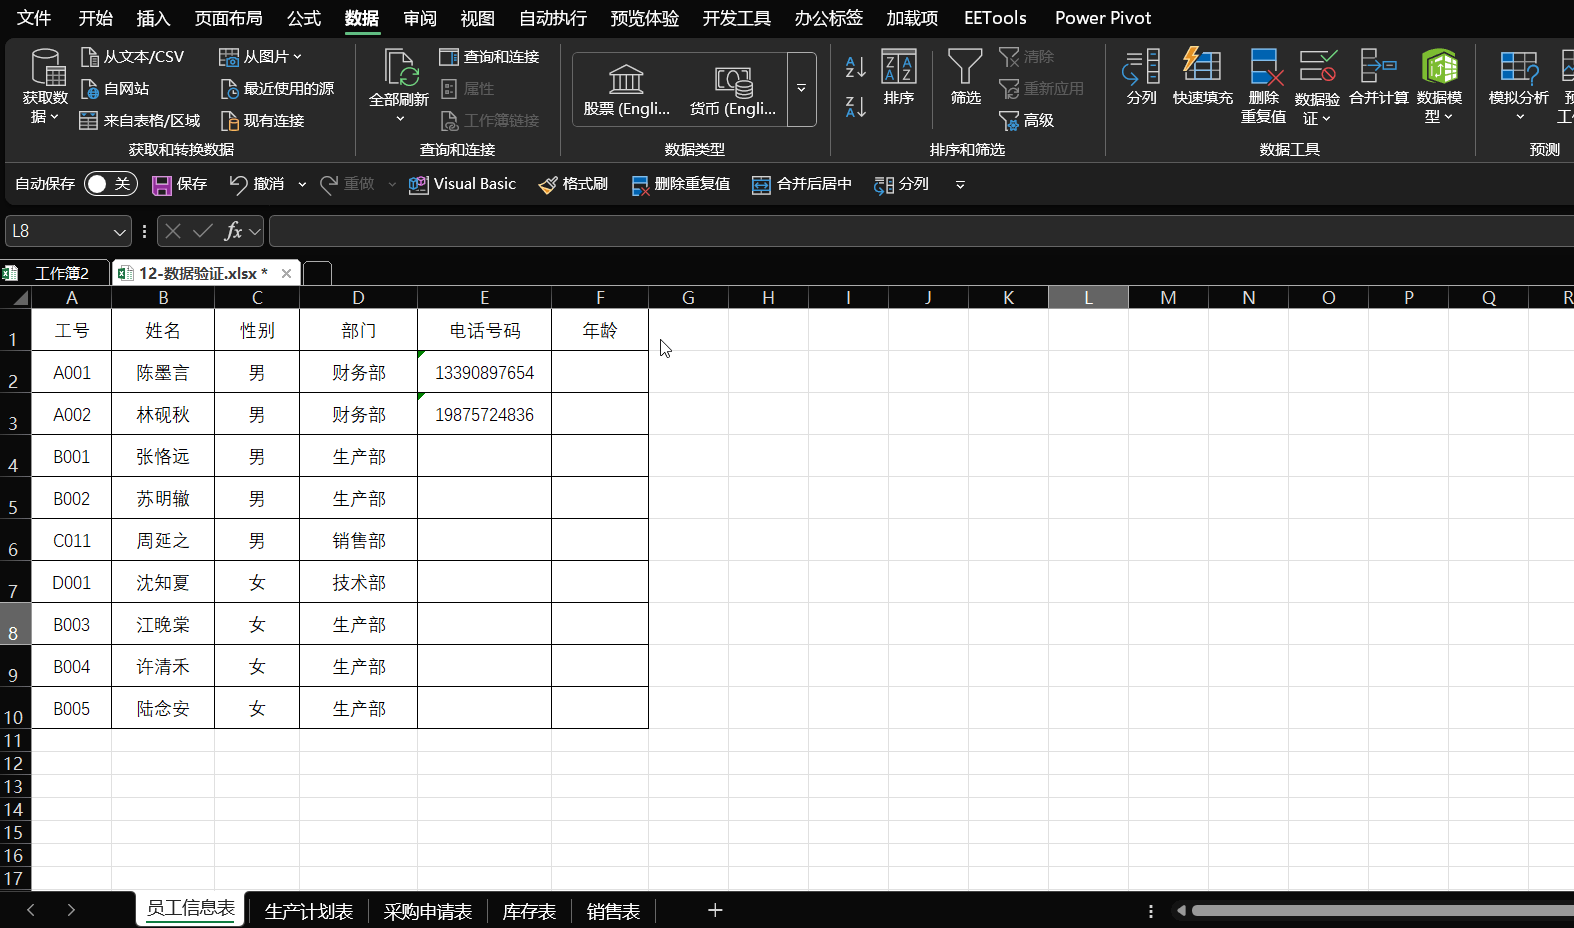
Task: Click the Remove Duplicates (删除重复值) ribbon icon
Action: (1264, 66)
